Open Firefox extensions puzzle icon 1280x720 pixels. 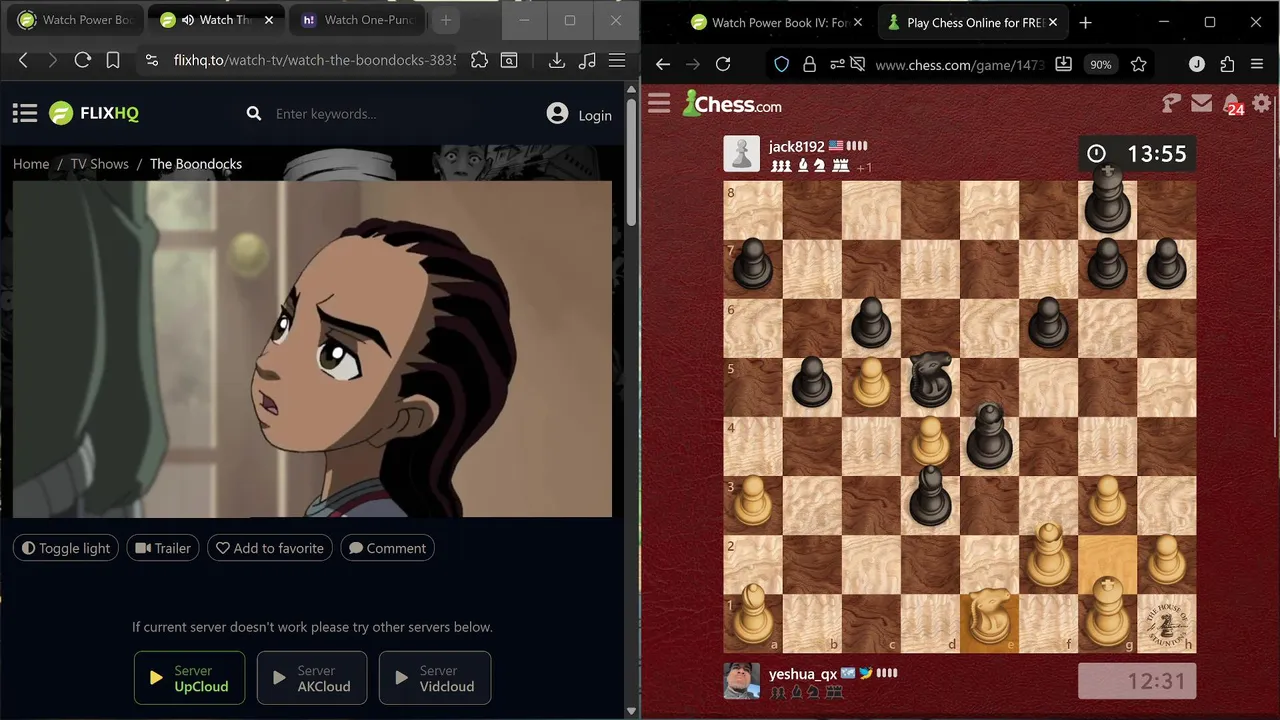(1228, 64)
